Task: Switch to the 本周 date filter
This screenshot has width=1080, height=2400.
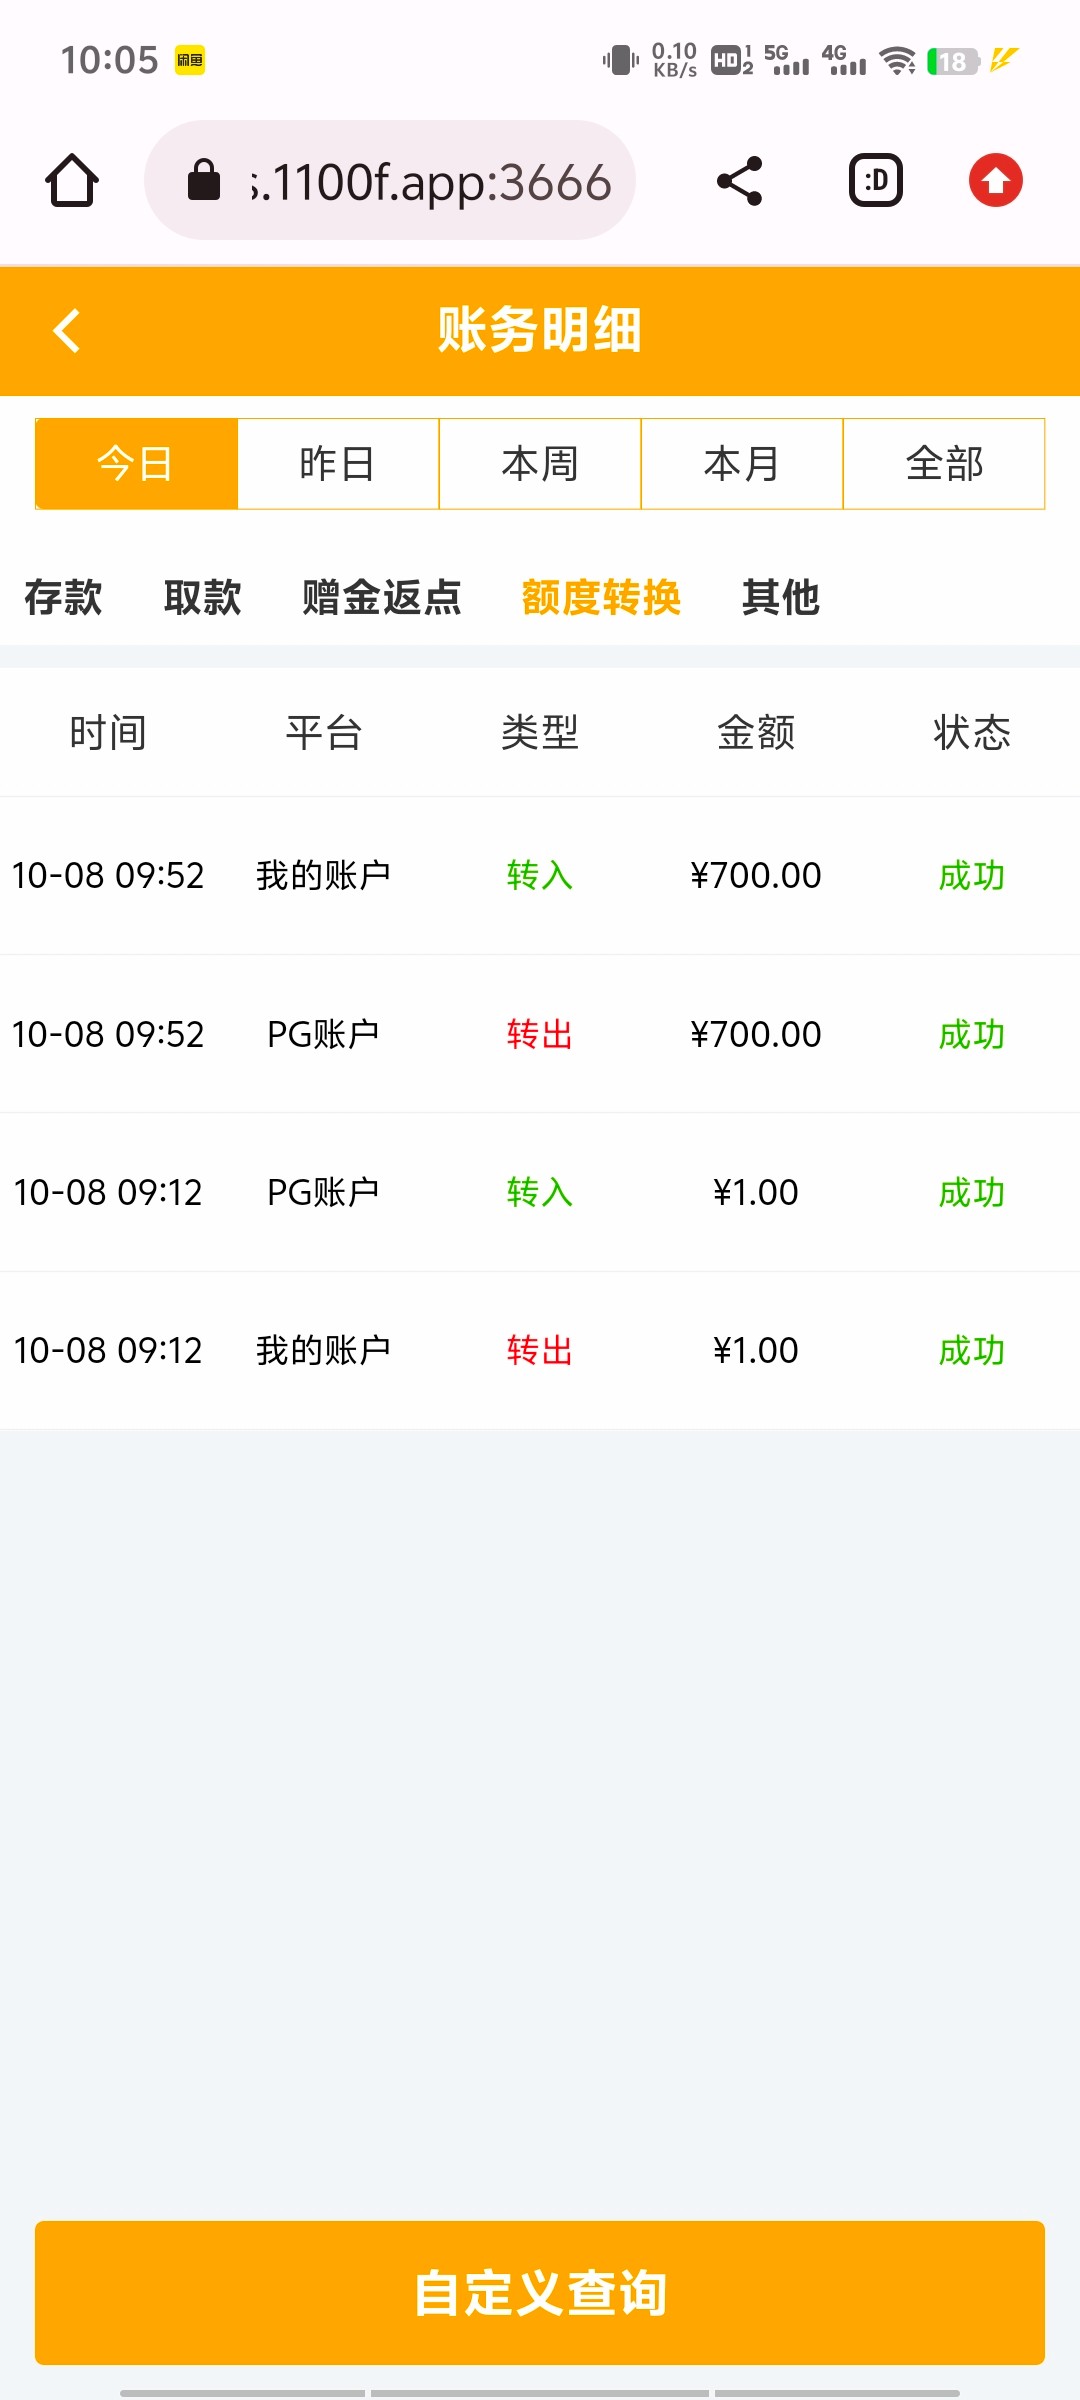Action: click(540, 464)
